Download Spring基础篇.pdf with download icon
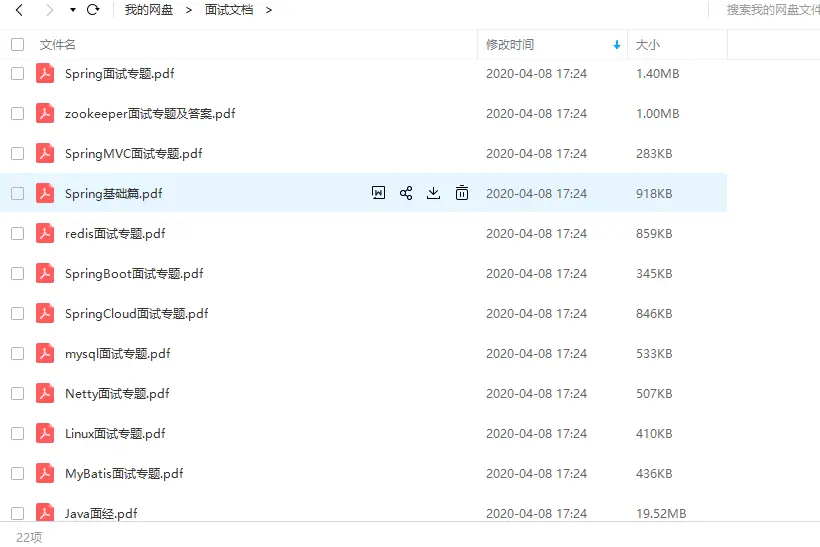820x547 pixels. [433, 193]
